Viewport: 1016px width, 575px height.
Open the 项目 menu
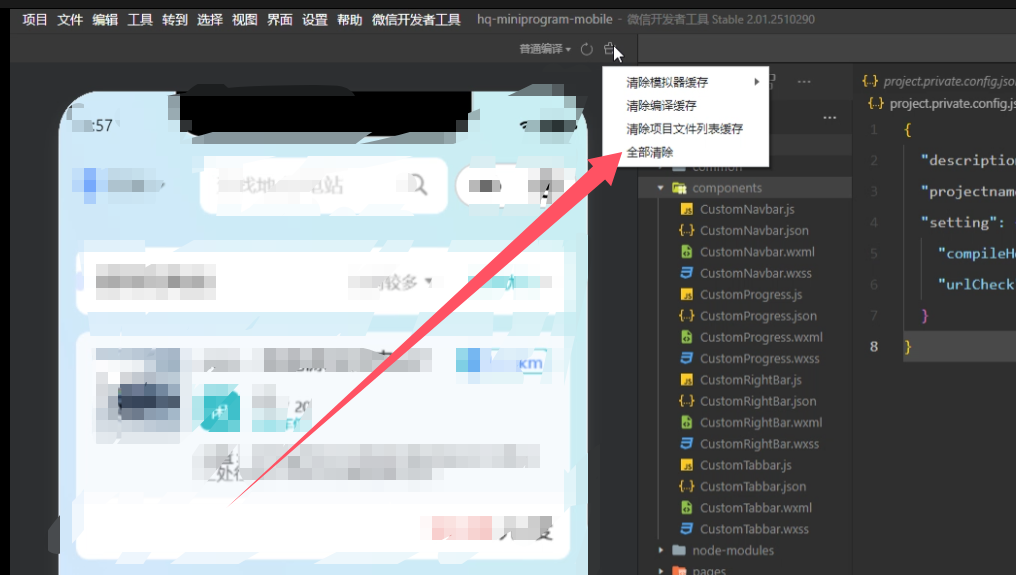pyautogui.click(x=34, y=19)
